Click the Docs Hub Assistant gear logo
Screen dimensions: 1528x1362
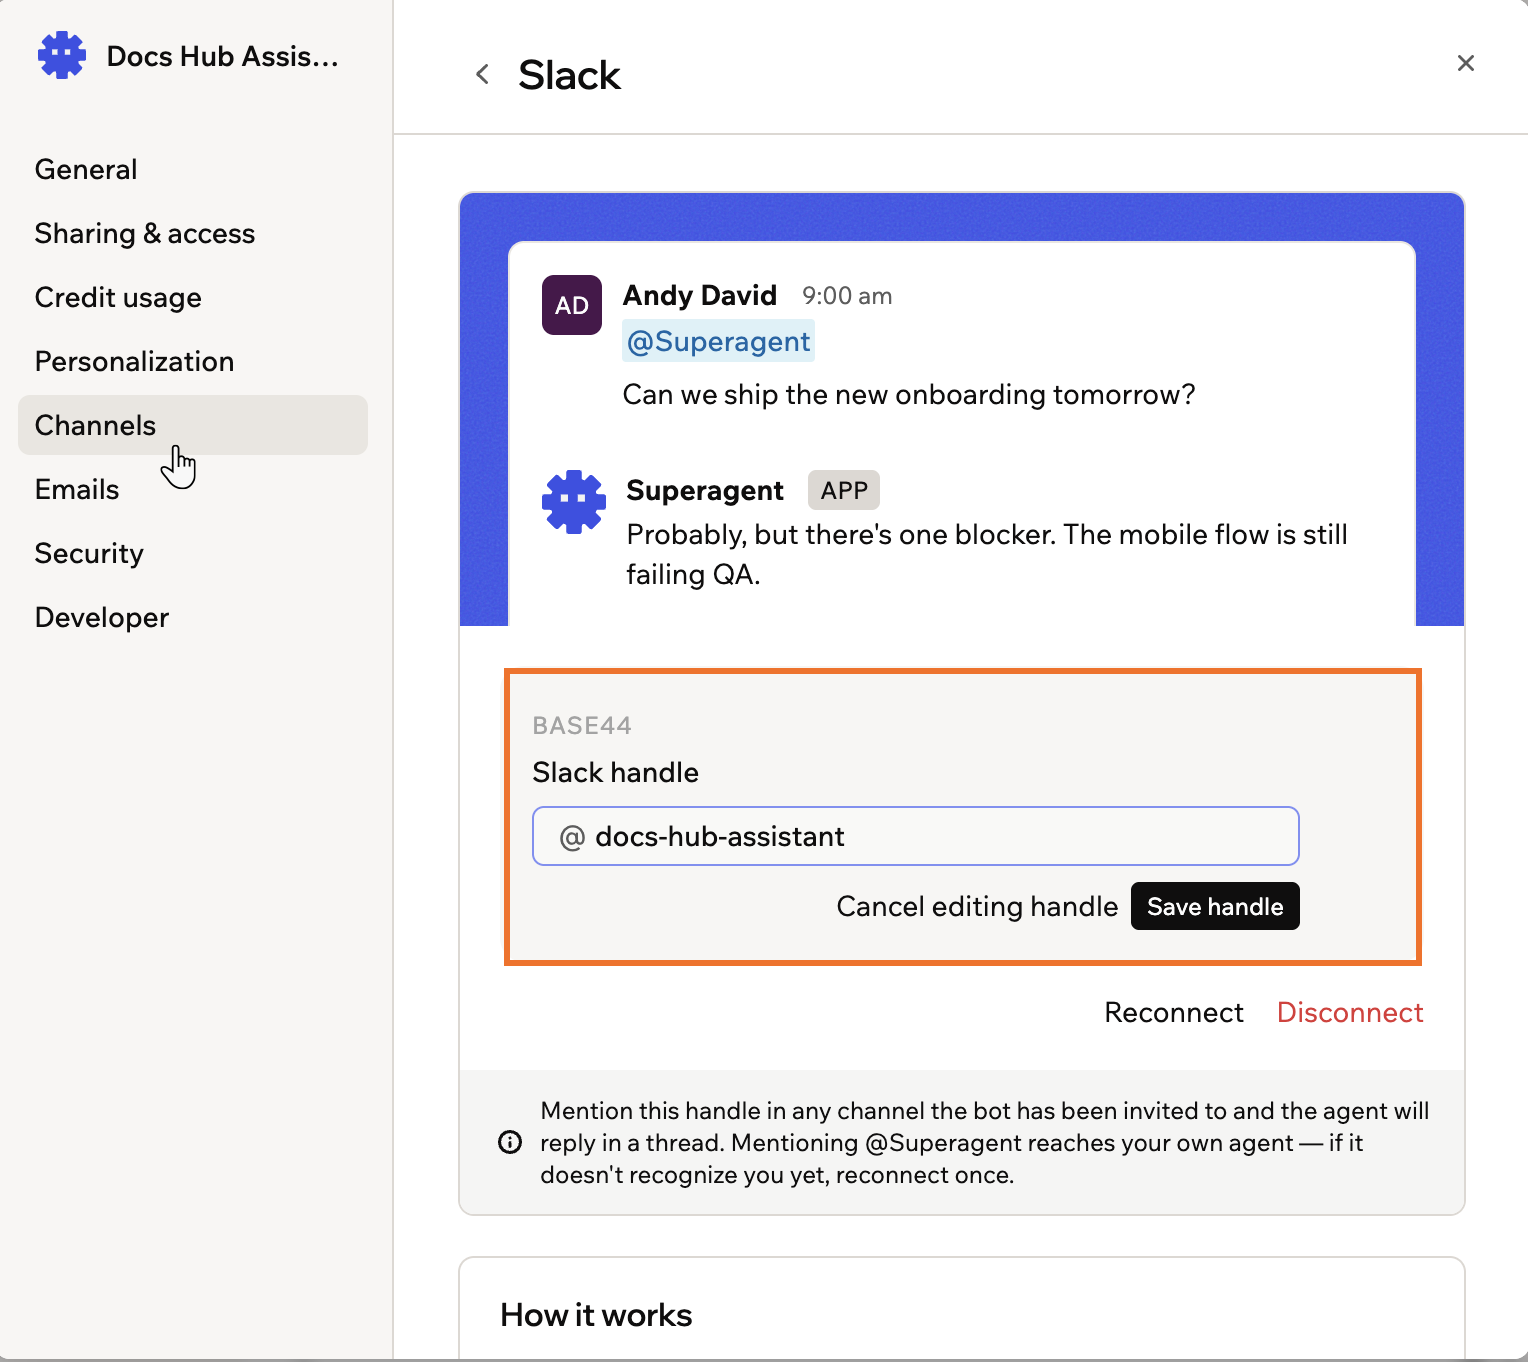click(62, 55)
